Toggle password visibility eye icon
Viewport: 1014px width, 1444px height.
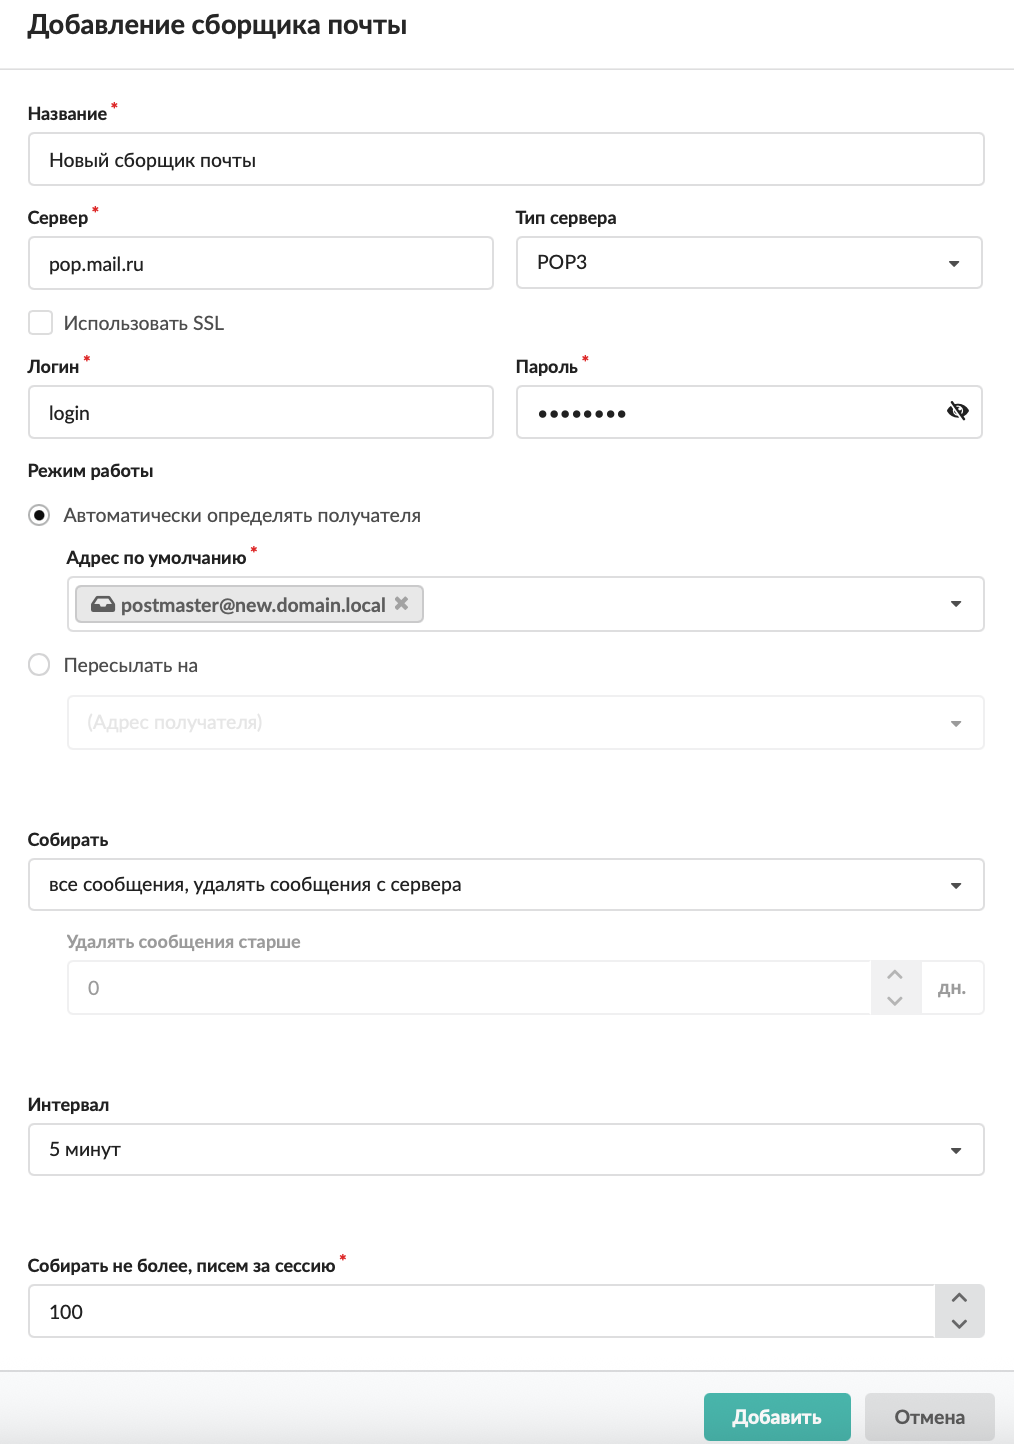[x=957, y=411]
